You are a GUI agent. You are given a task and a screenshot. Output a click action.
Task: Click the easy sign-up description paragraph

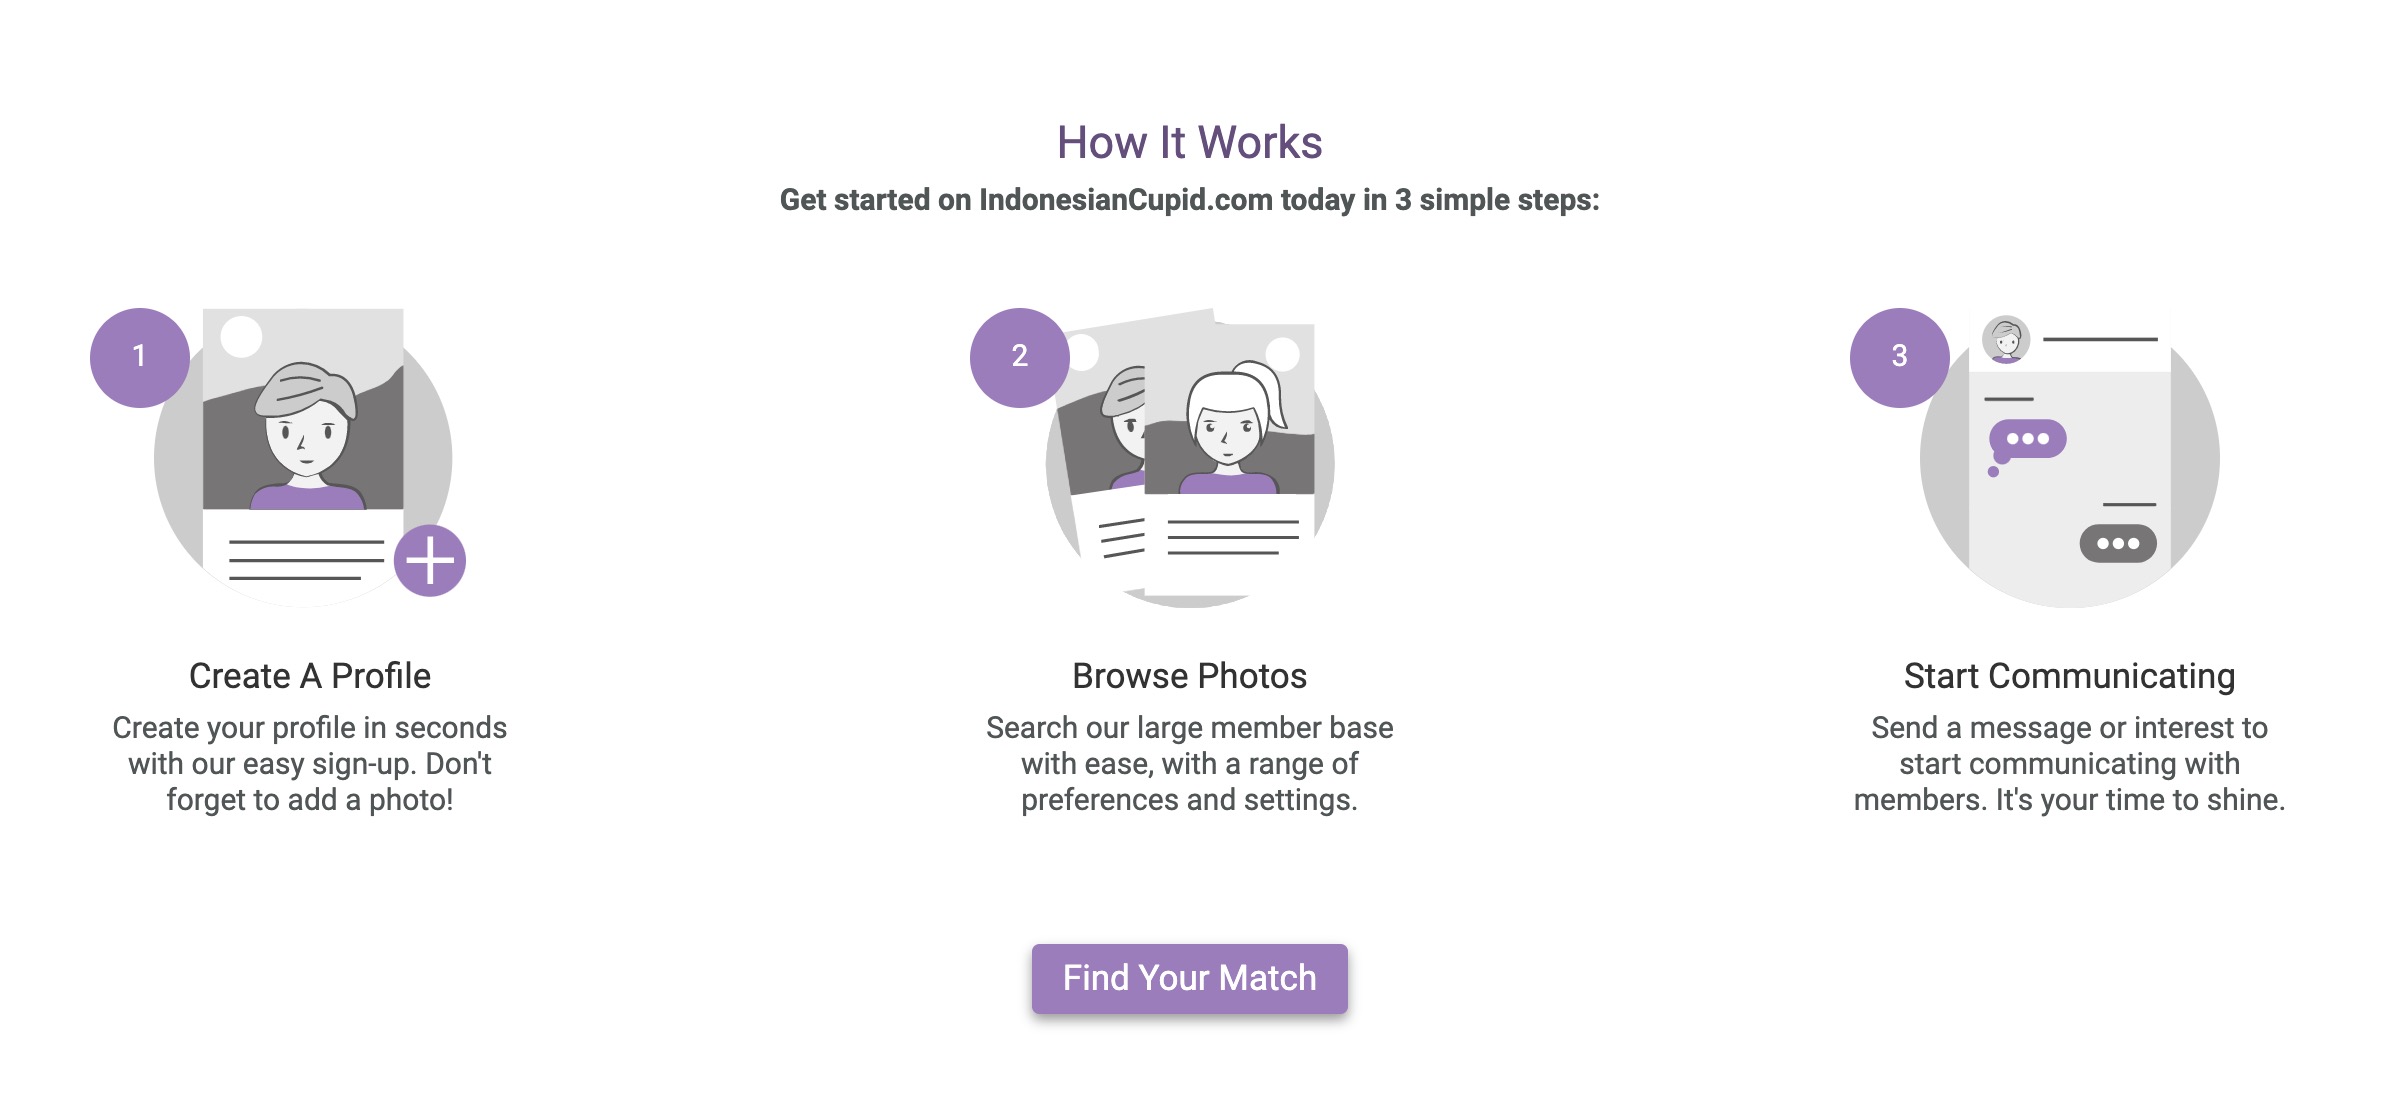coord(310,763)
